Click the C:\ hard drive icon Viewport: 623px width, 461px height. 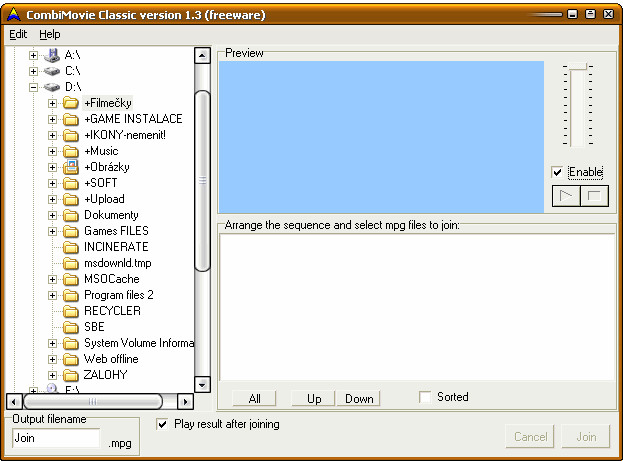[52, 71]
